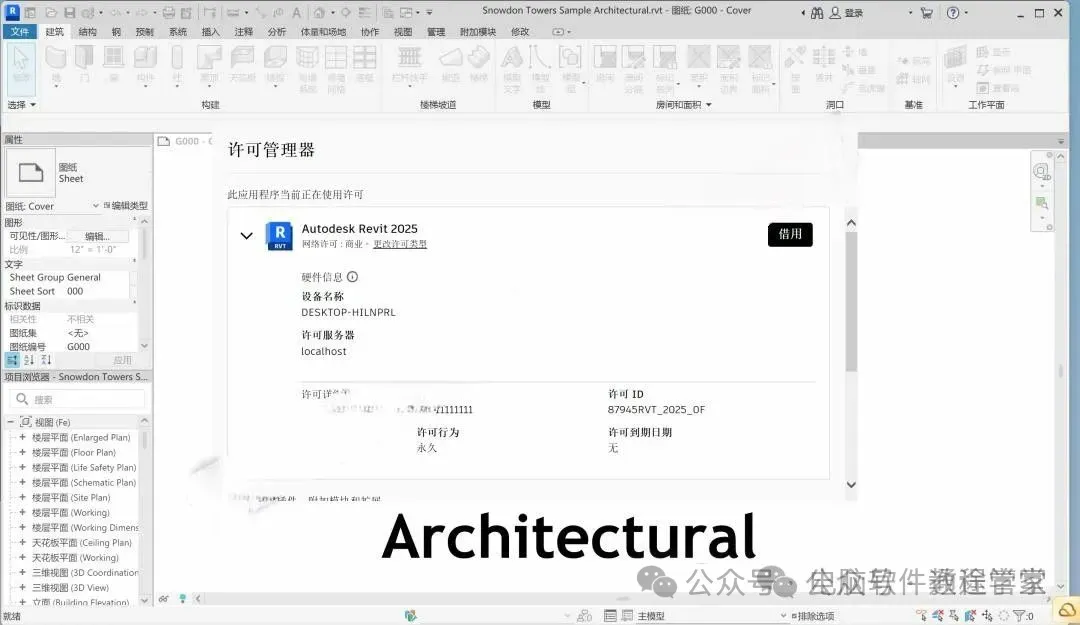The image size is (1080, 625).
Task: Expand the Floor Plan tree node
Action: pyautogui.click(x=22, y=452)
